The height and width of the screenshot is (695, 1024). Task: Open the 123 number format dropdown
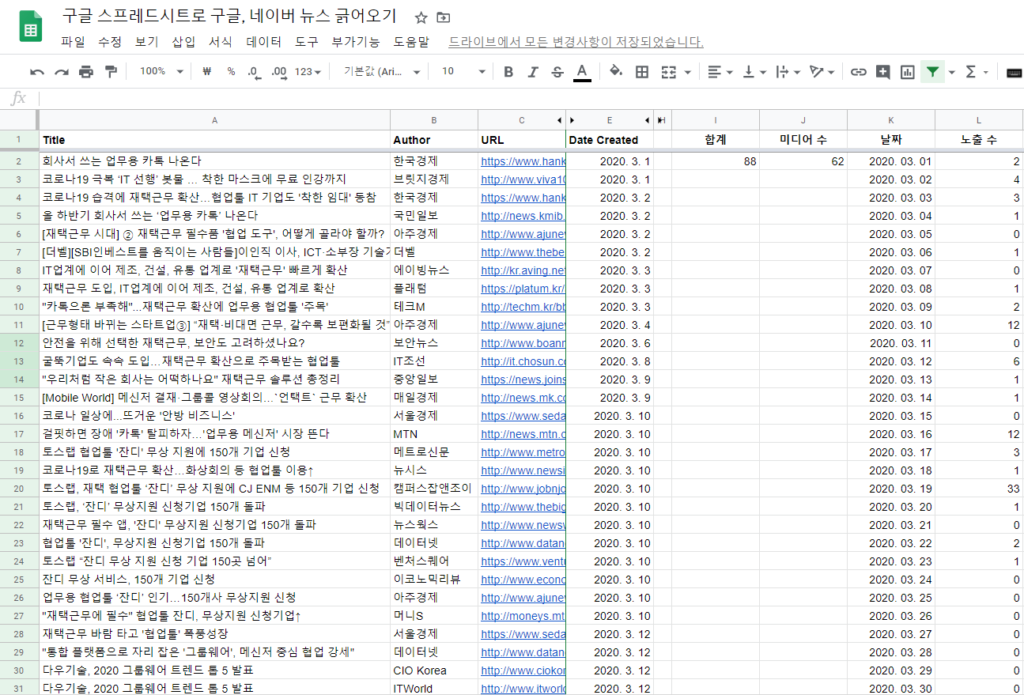point(308,72)
